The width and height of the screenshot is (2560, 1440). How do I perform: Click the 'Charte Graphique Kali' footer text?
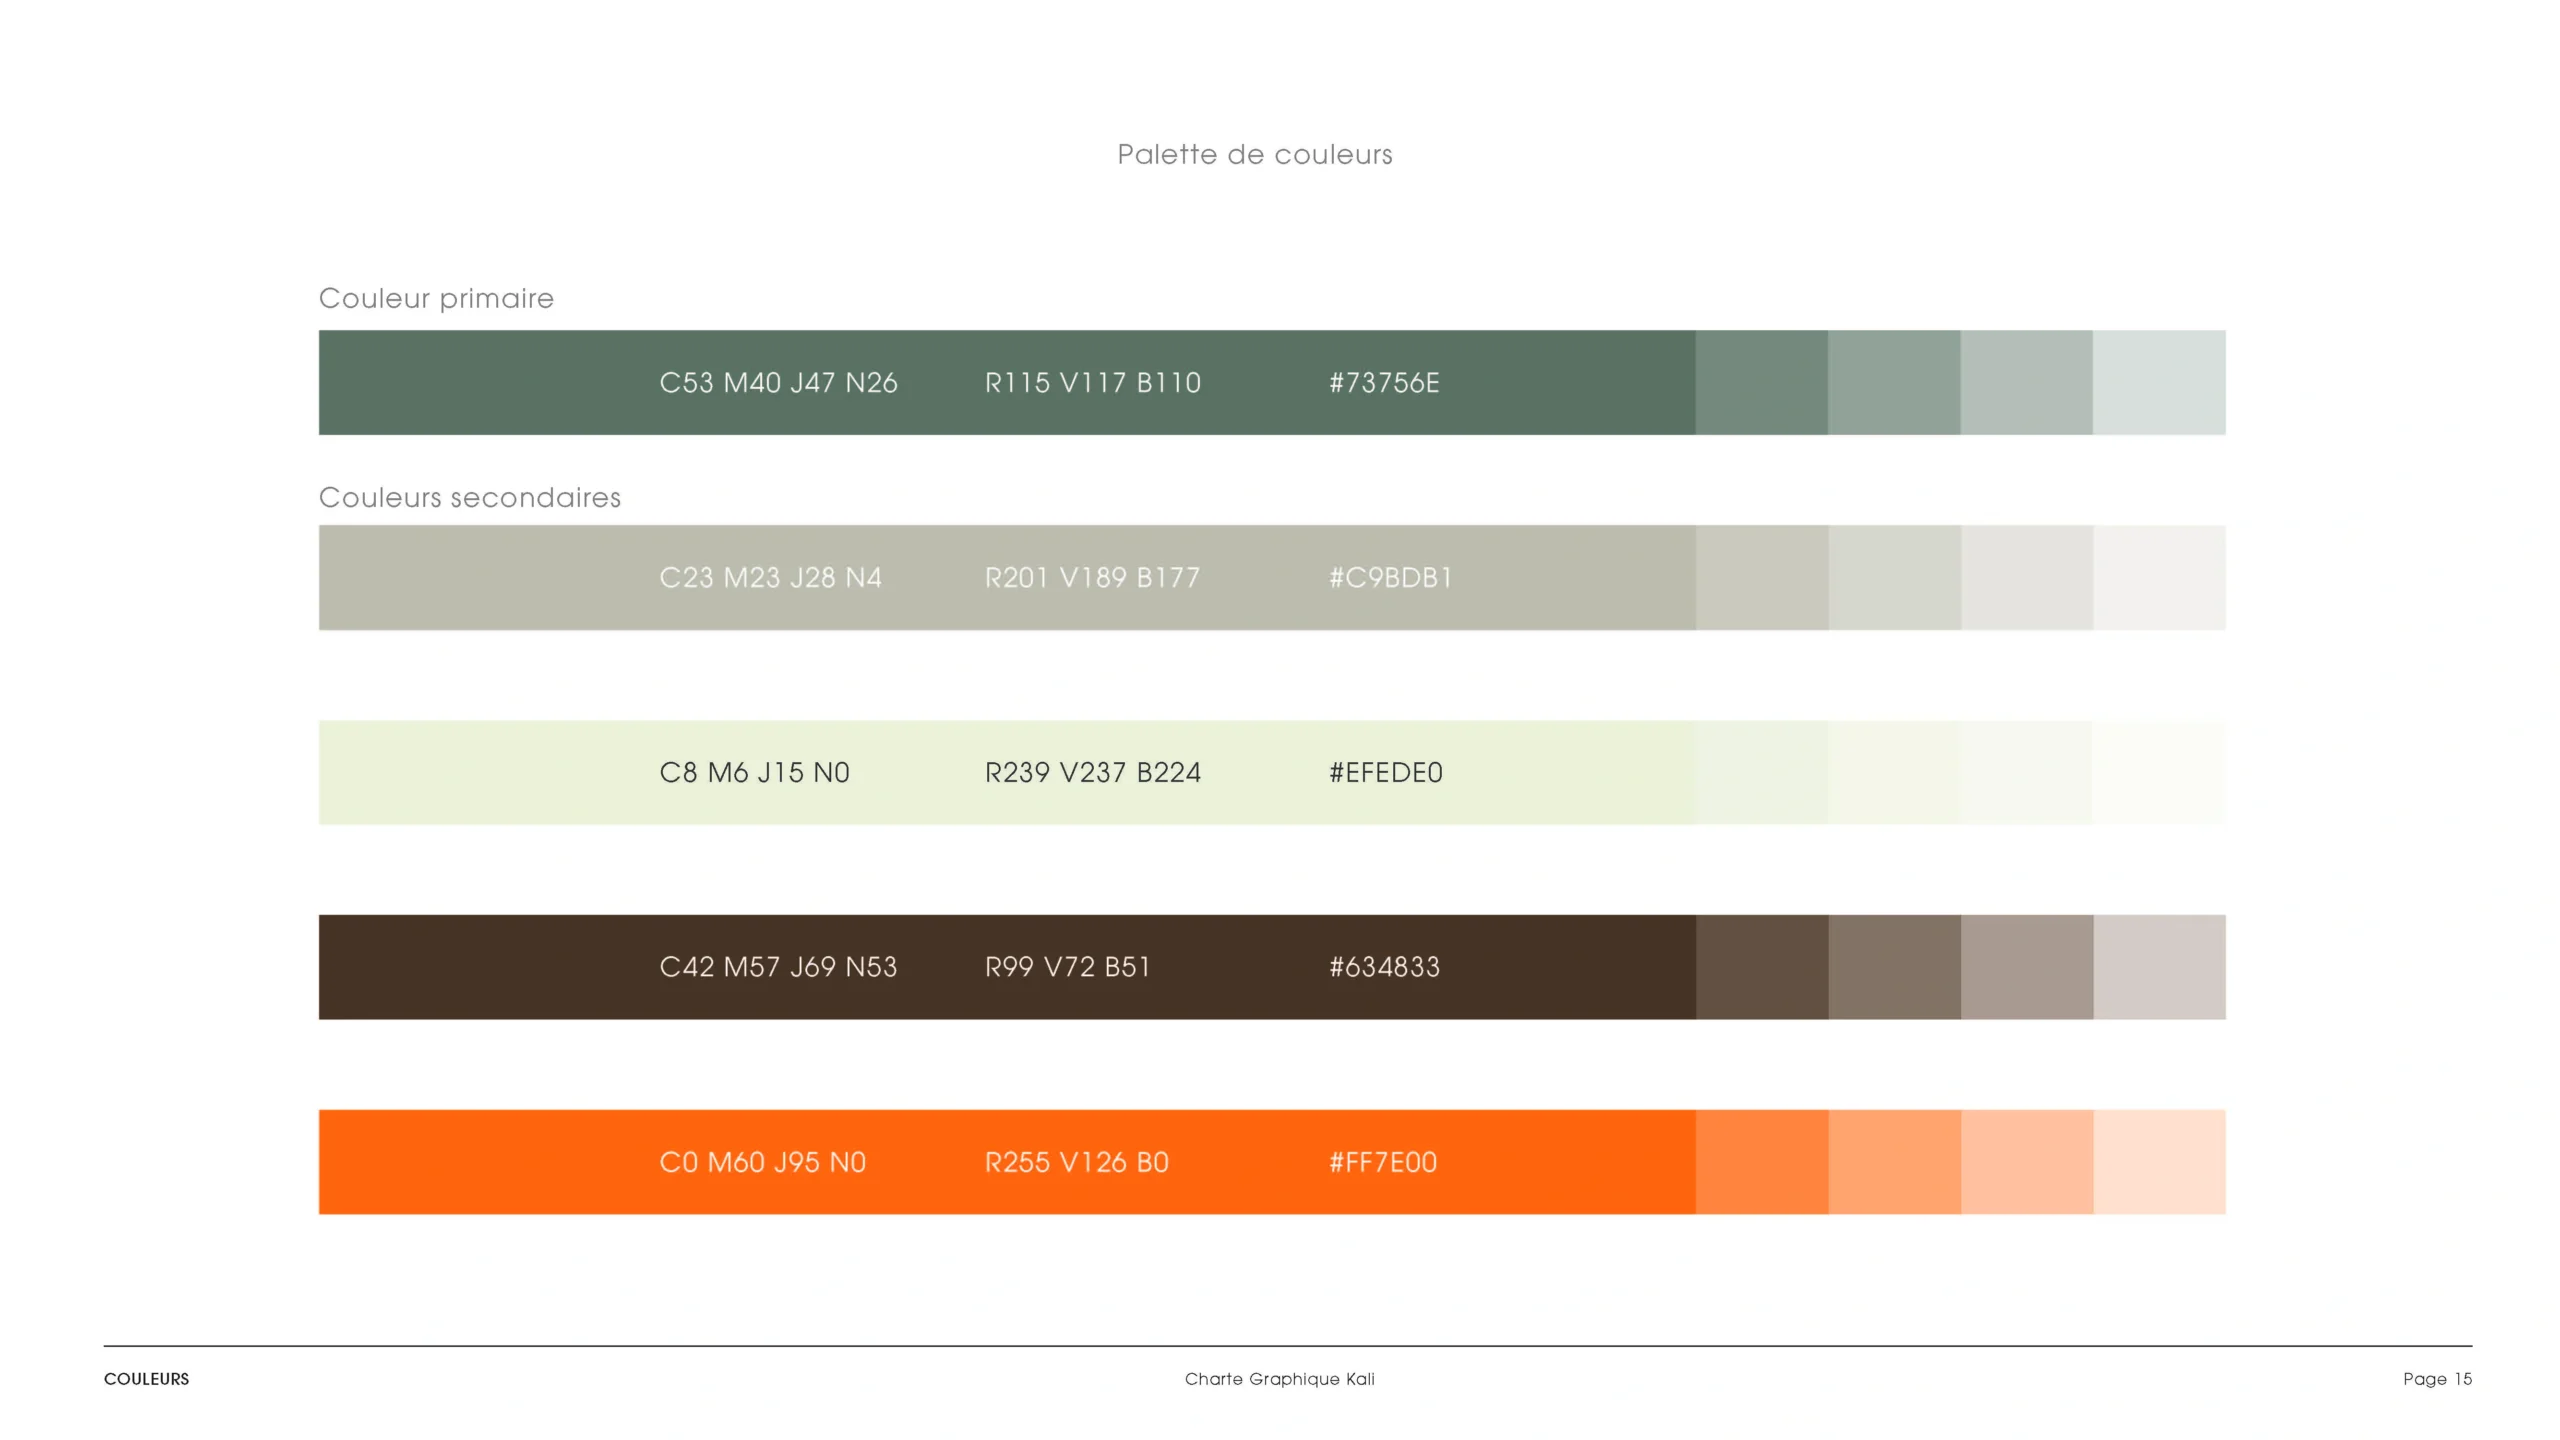pos(1280,1379)
